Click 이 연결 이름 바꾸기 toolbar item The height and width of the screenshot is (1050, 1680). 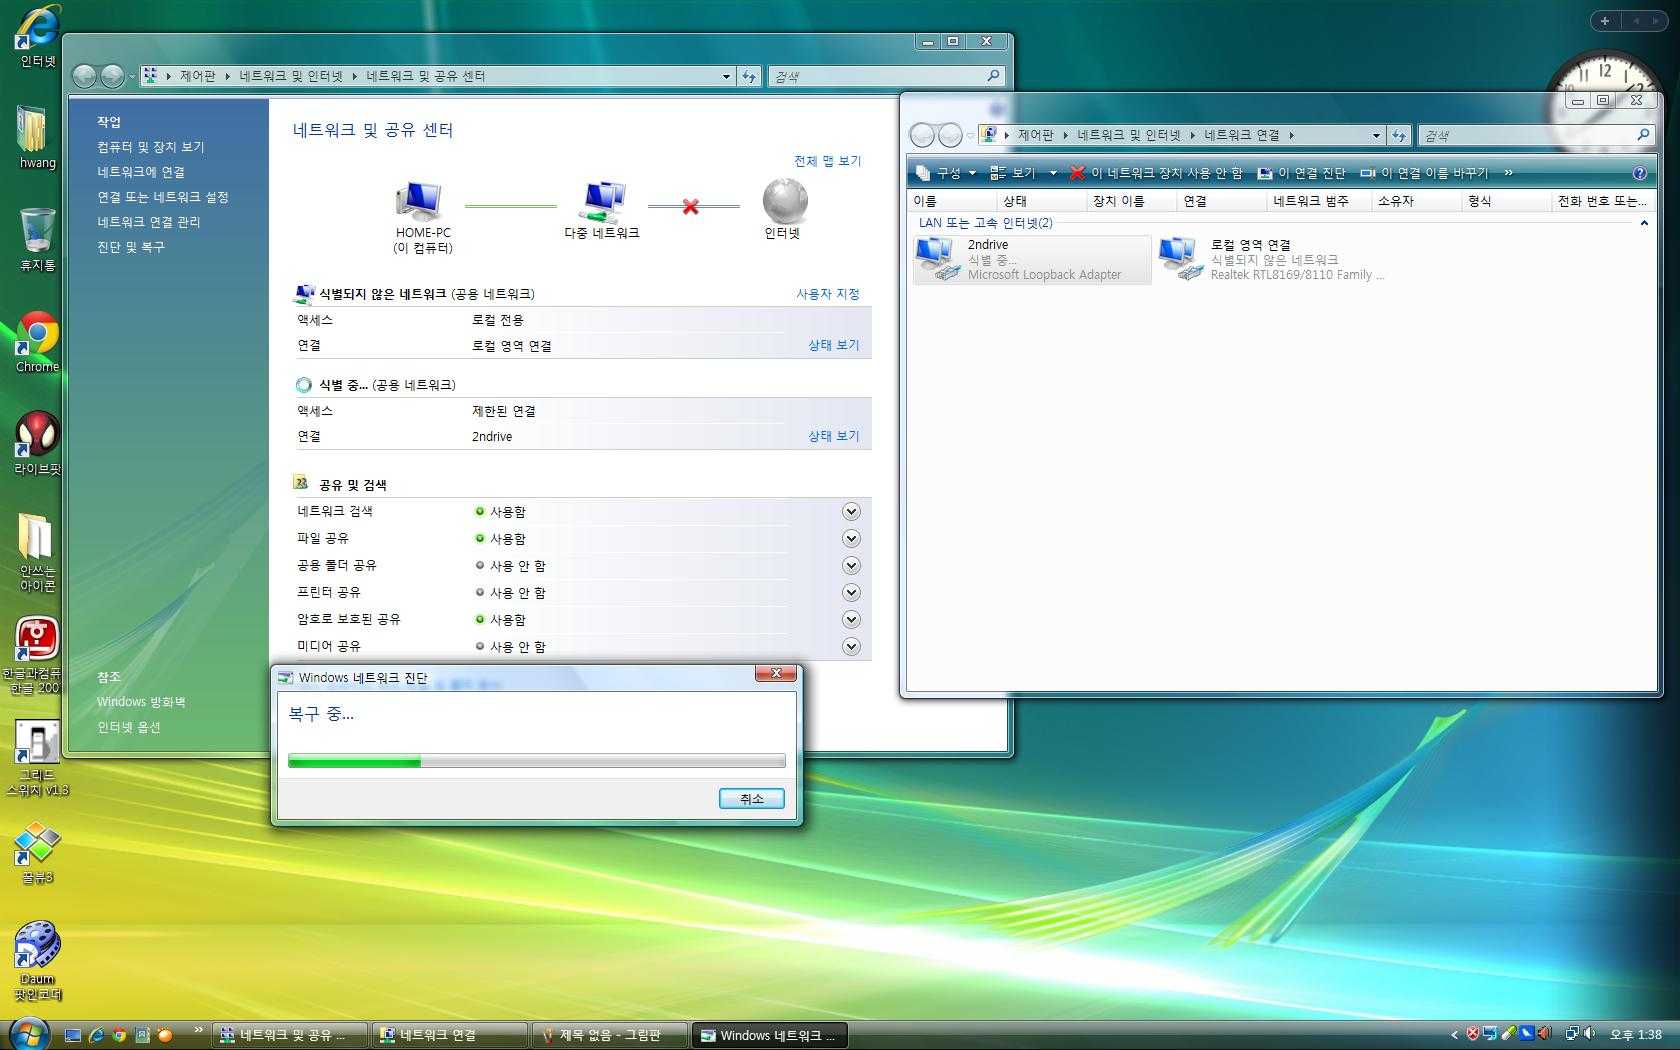click(x=1424, y=173)
